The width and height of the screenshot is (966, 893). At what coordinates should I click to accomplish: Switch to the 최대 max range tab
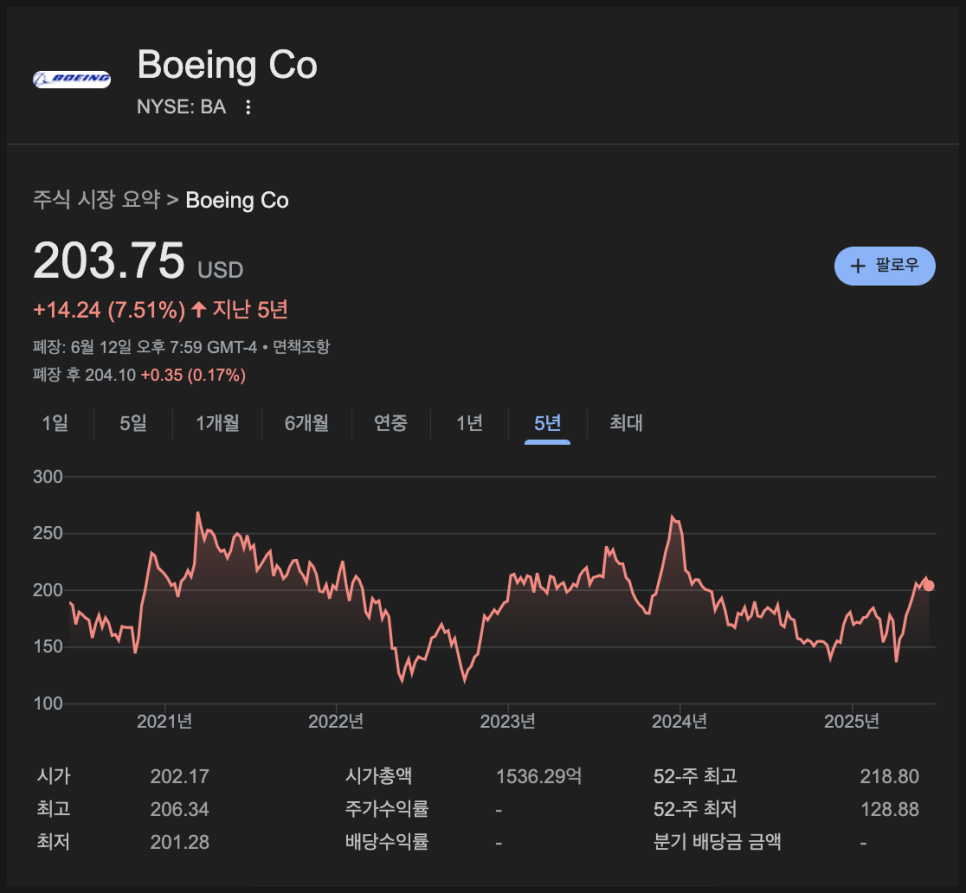tap(626, 423)
